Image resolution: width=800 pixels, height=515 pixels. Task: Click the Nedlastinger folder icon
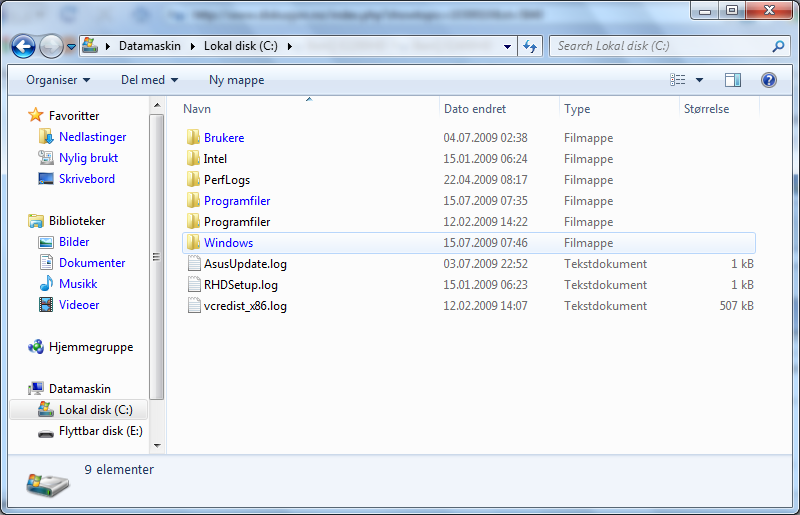(46, 136)
